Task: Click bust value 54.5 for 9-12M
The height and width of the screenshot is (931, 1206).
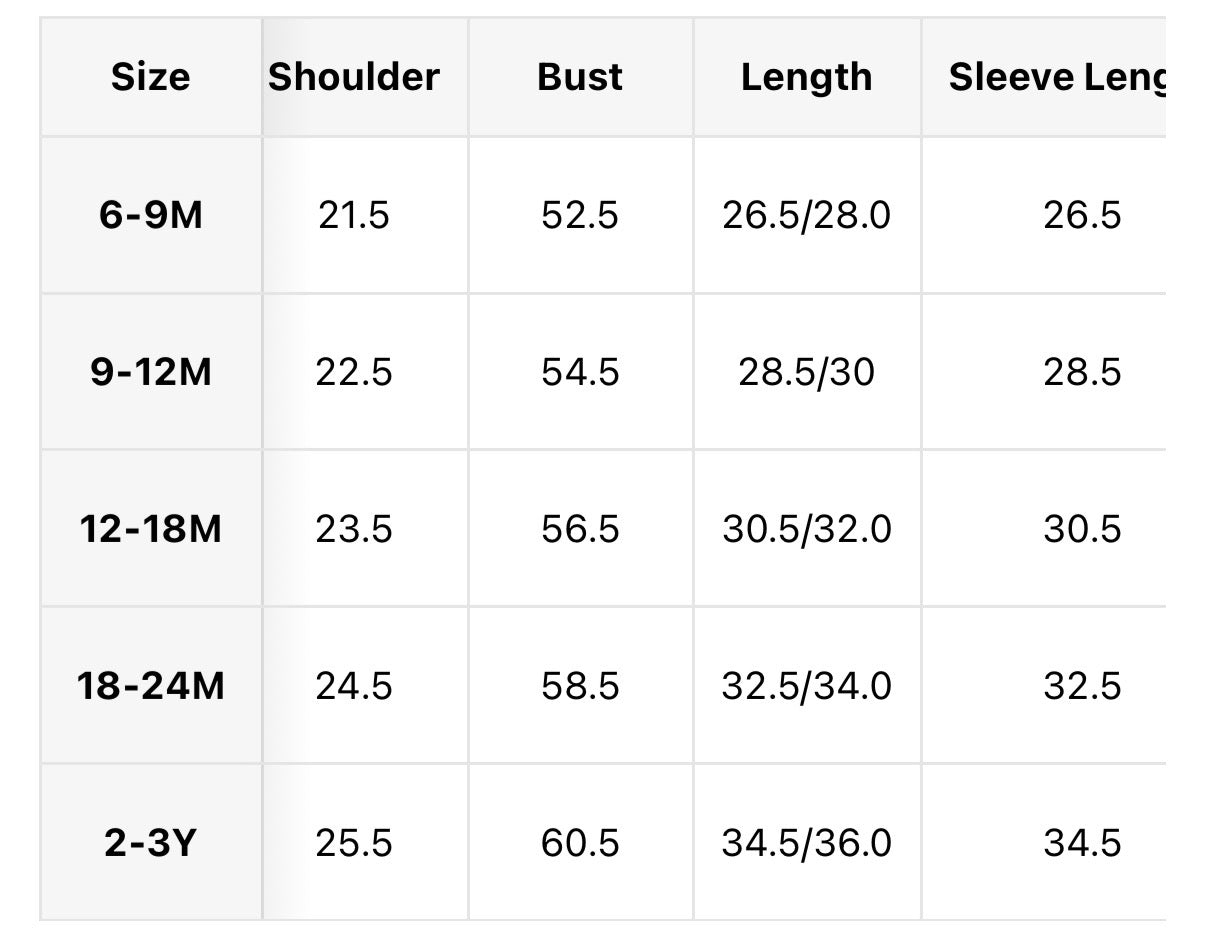Action: [x=580, y=372]
